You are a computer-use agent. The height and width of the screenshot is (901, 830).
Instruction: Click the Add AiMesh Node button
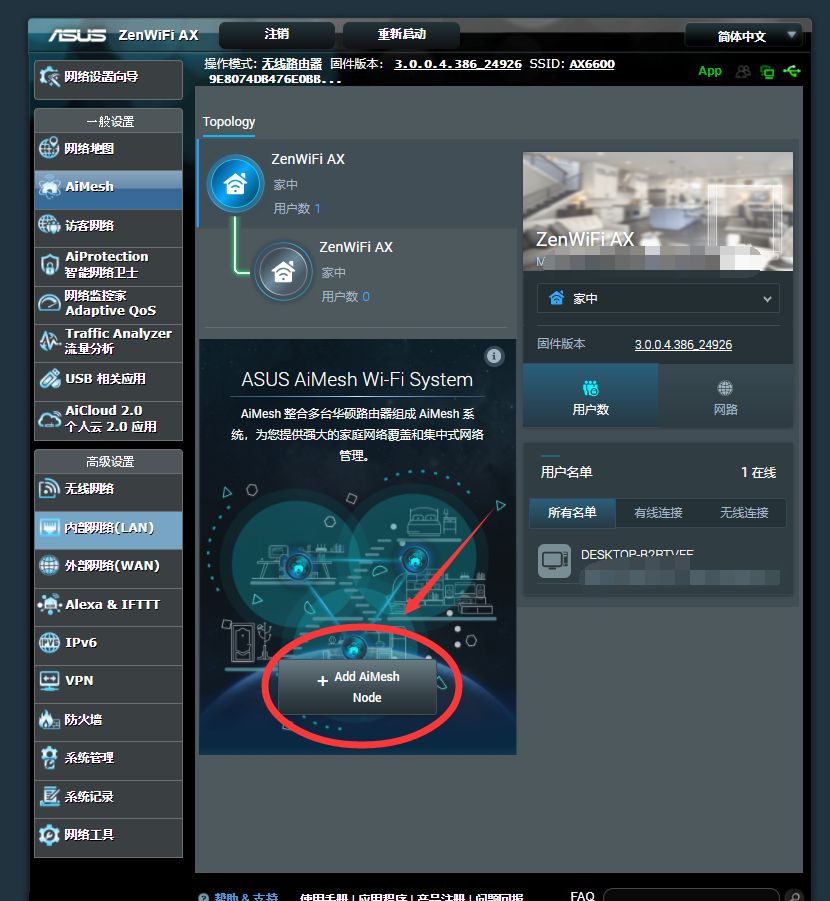(358, 687)
